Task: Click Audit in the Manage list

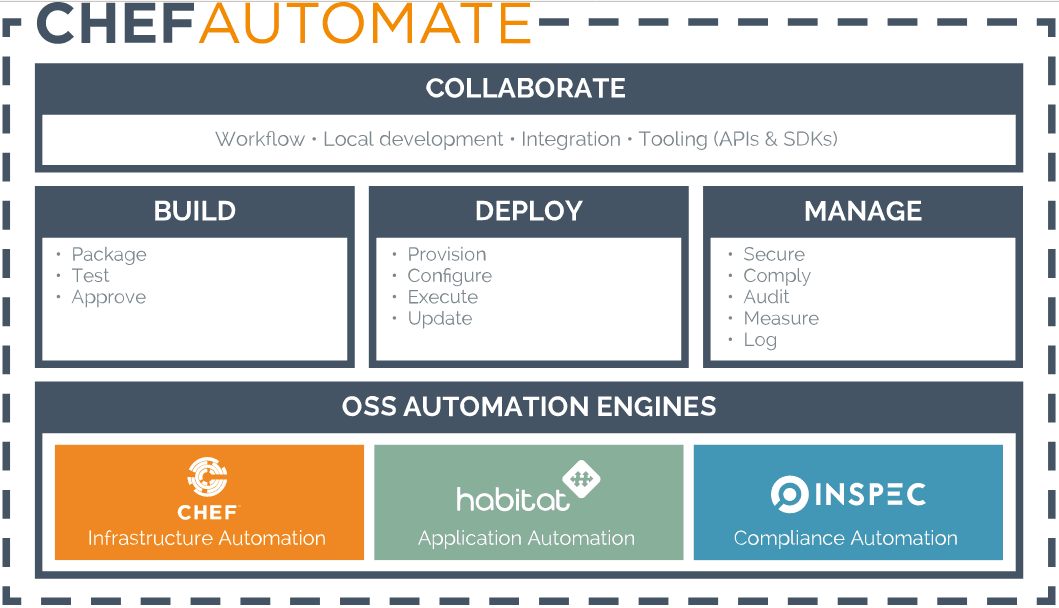Action: 766,297
